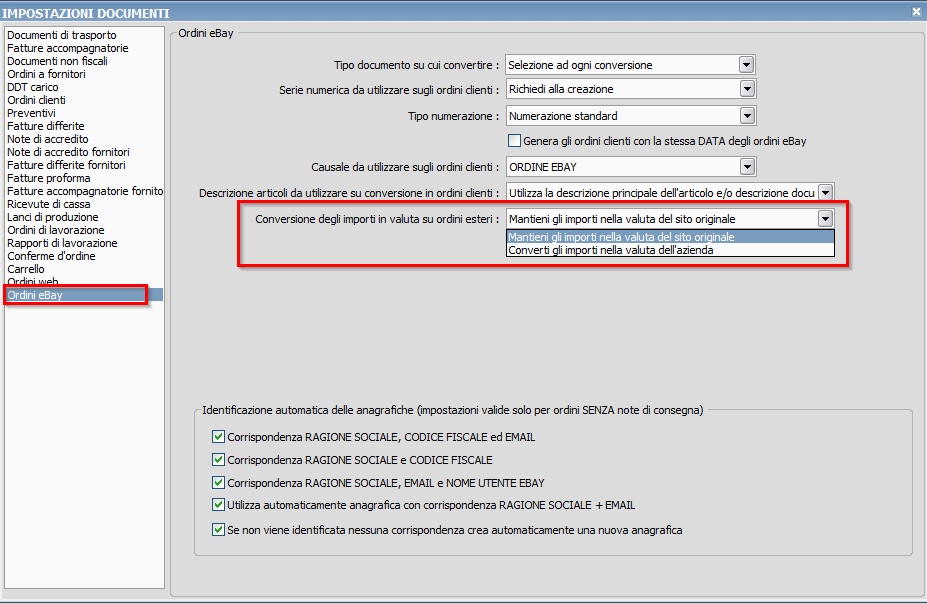Uncheck Utilizza automaticamente anagrafica checkbox
The width and height of the screenshot is (927, 604).
point(218,505)
